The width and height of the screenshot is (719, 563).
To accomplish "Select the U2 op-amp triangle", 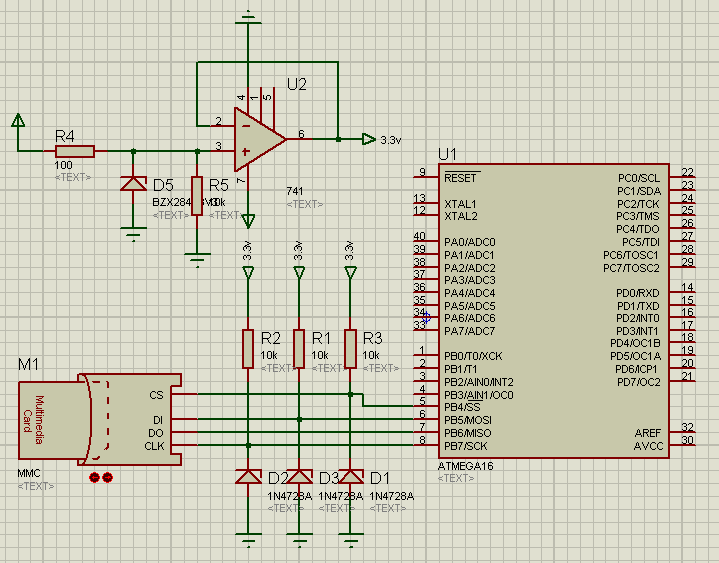I will (x=260, y=139).
